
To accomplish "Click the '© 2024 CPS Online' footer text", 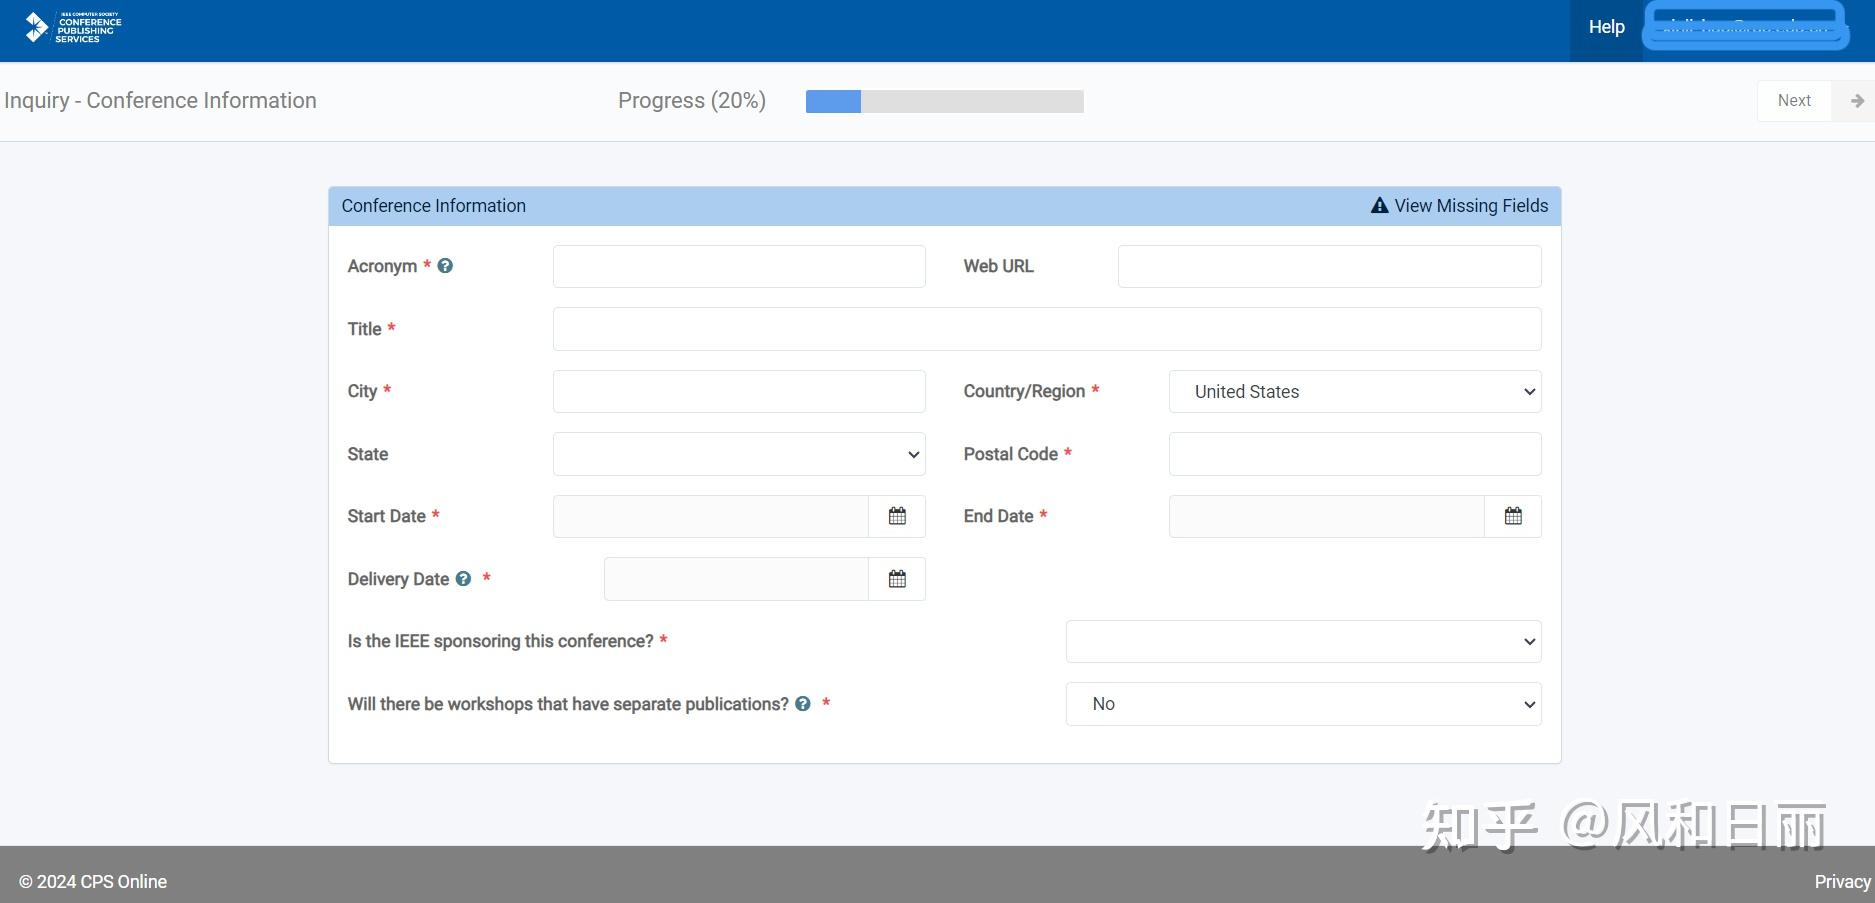I will [x=93, y=882].
